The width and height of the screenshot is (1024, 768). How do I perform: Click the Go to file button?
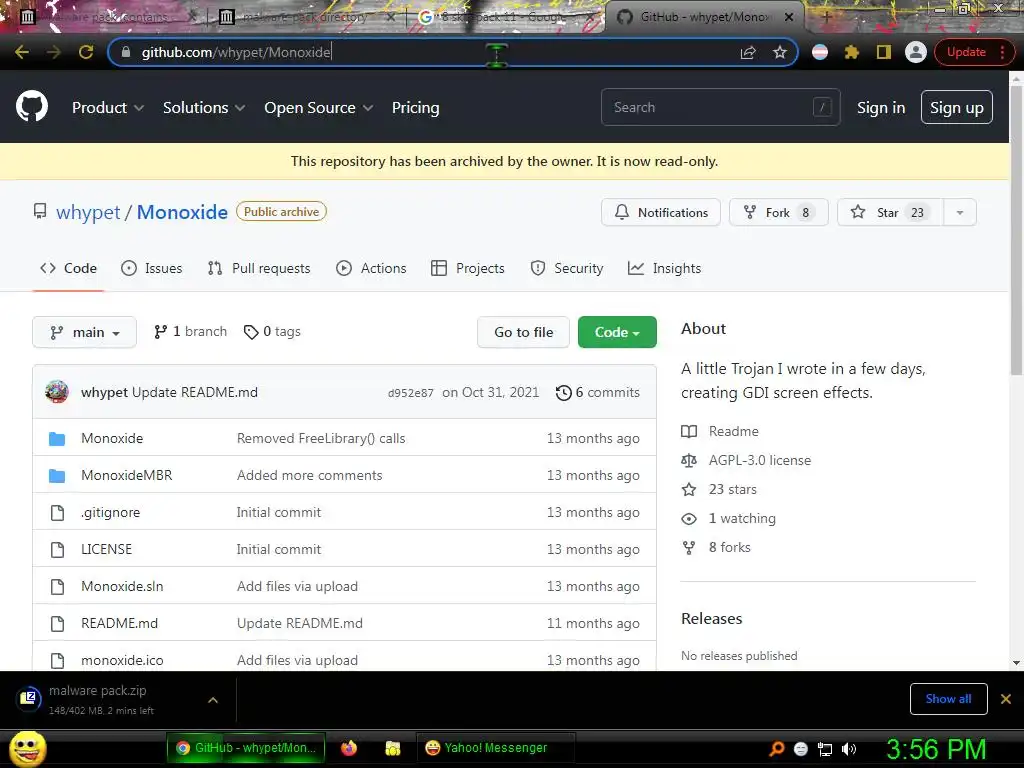tap(523, 332)
